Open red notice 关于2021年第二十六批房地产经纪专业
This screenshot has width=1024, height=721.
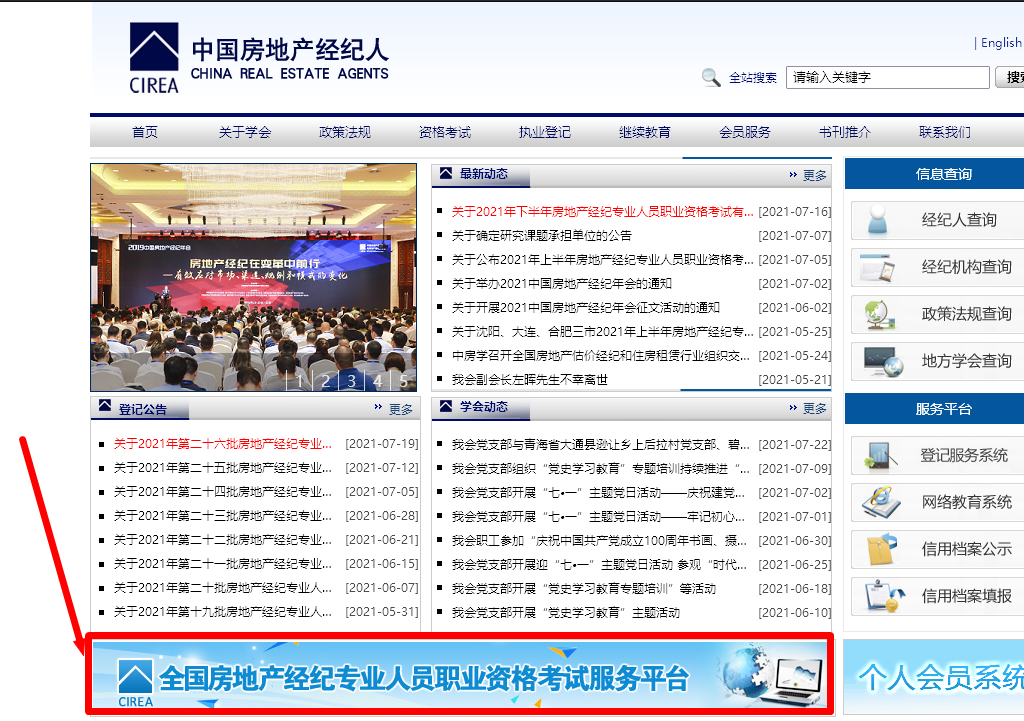[x=223, y=444]
